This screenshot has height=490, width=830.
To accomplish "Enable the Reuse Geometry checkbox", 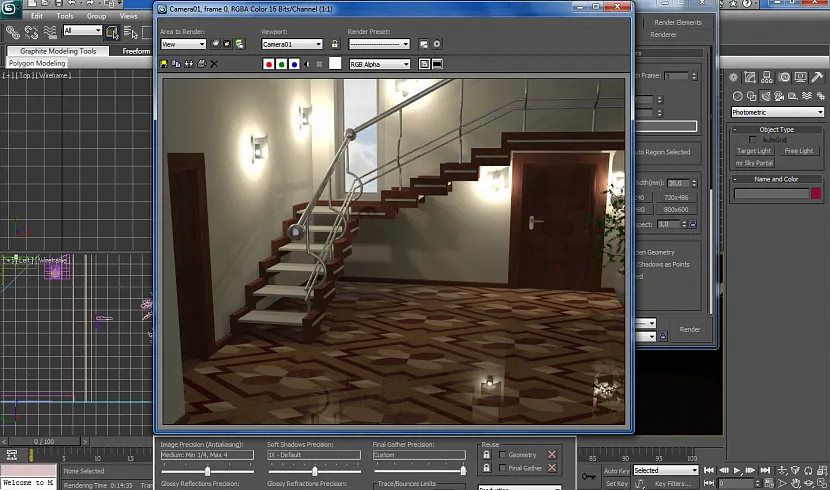I will coord(502,455).
